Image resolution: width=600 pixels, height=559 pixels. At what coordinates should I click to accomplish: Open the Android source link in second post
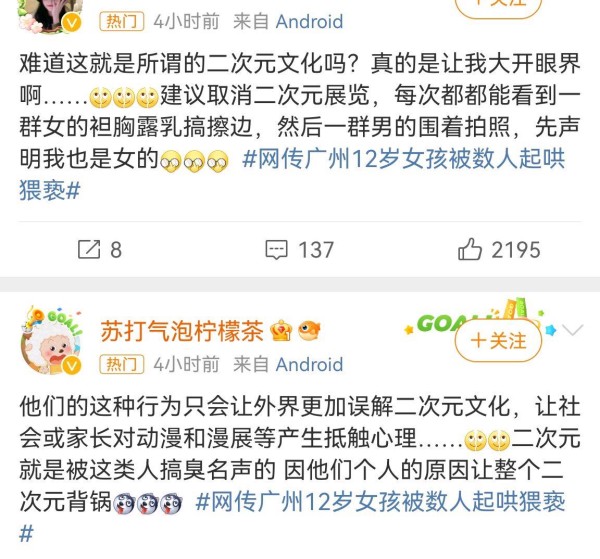309,364
